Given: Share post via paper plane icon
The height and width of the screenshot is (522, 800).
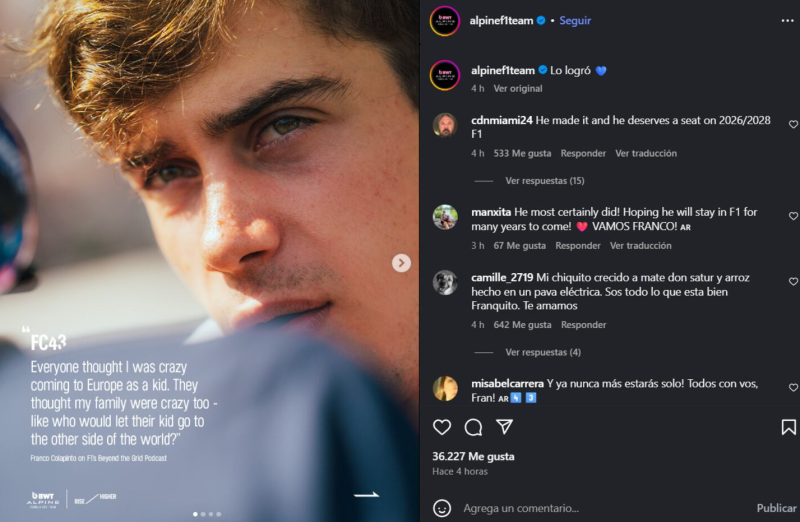Looking at the screenshot, I should [505, 427].
